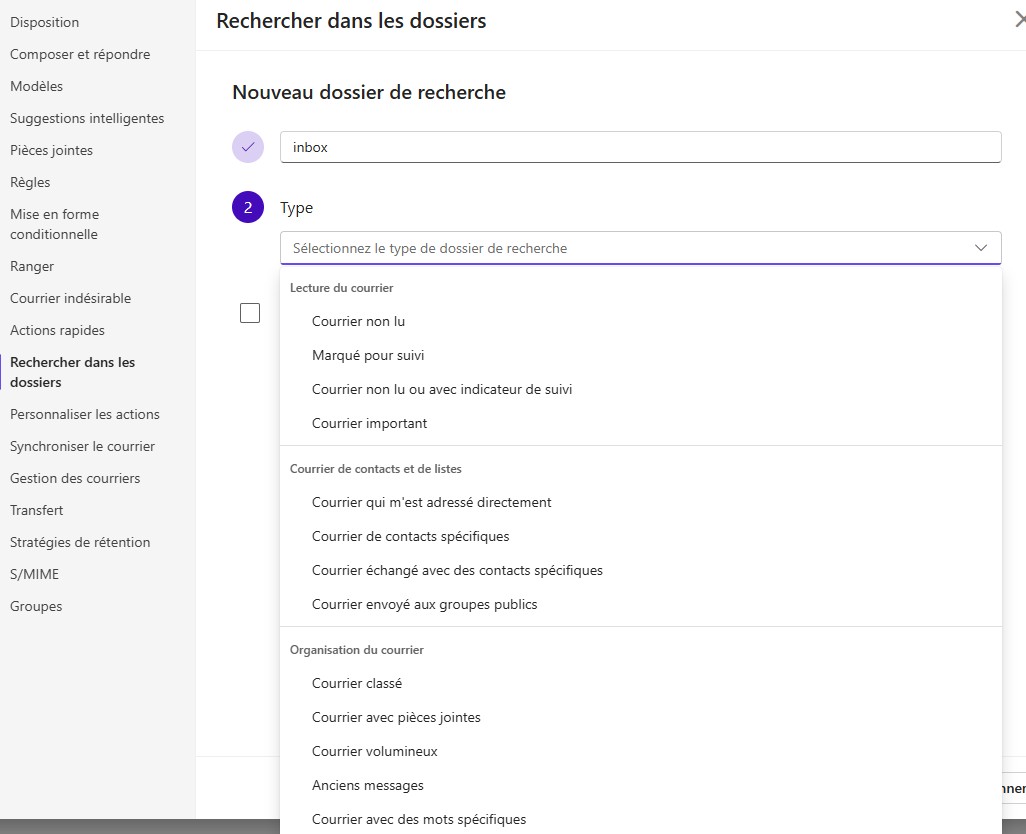Select S/MIME settings
Screen dimensions: 1026x834
click(35, 574)
